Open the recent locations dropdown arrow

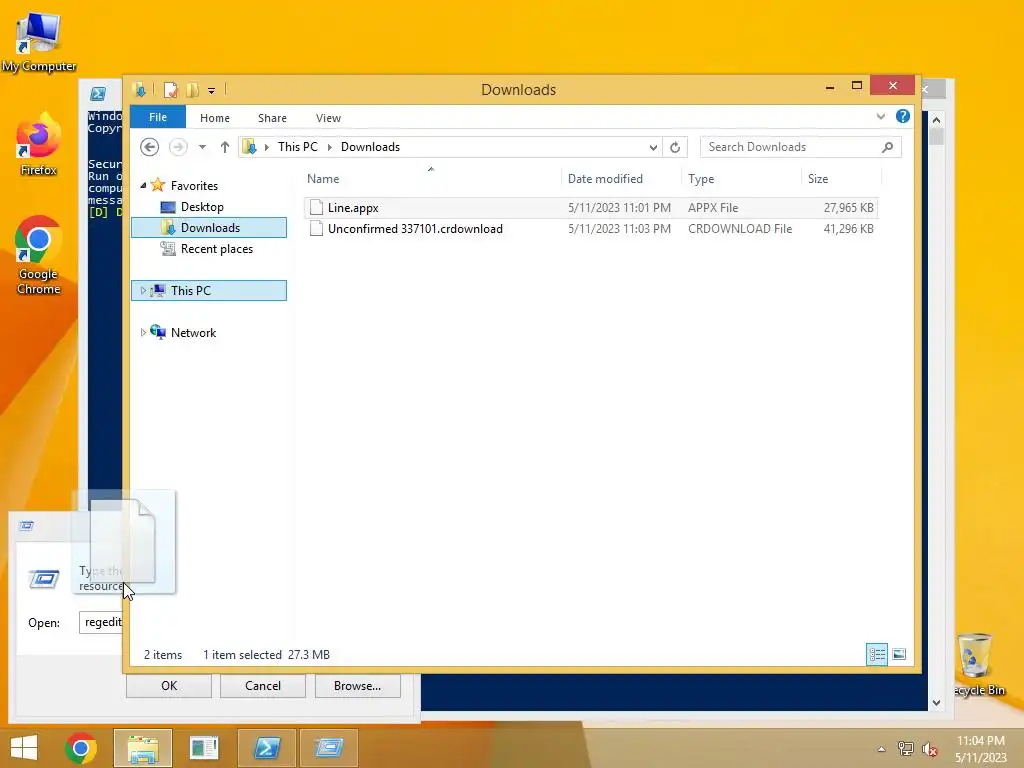coord(202,147)
